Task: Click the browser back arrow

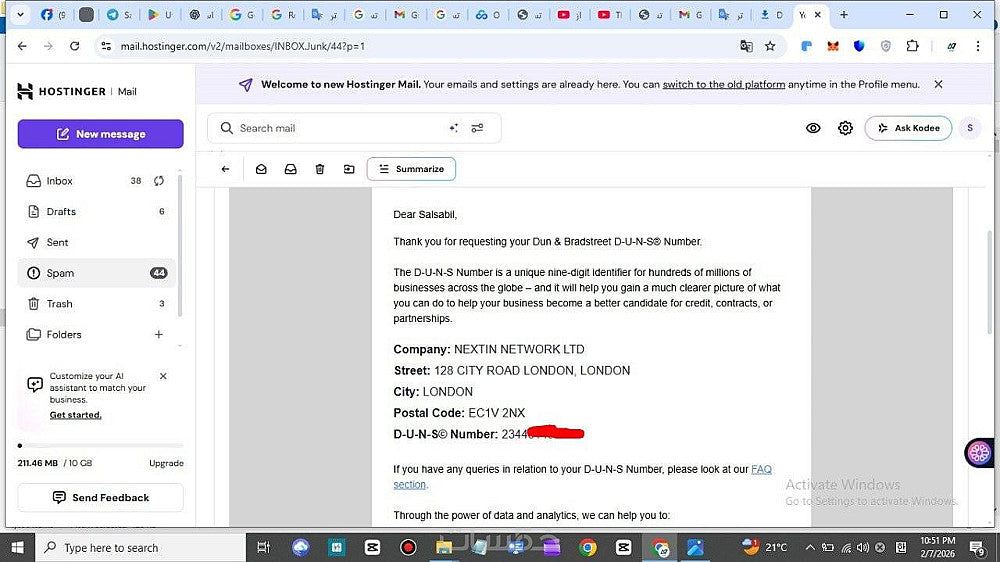Action: (22, 46)
